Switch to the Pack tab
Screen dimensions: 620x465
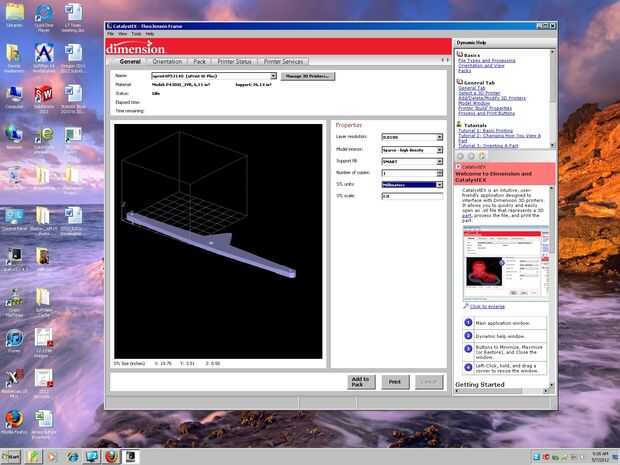(200, 61)
